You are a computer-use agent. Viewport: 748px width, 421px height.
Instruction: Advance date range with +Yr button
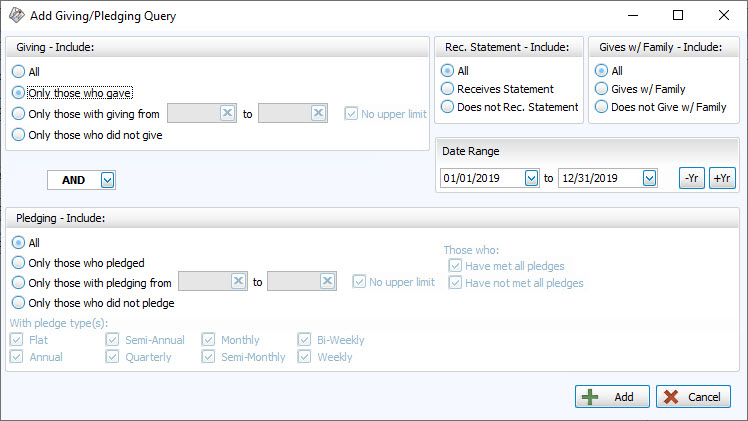721,178
